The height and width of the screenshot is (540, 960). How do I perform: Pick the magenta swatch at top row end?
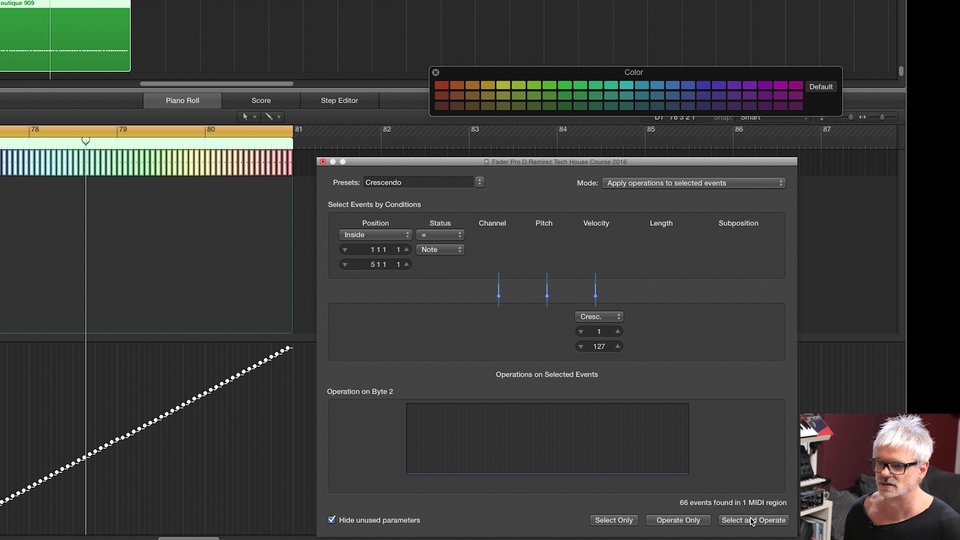click(x=796, y=85)
